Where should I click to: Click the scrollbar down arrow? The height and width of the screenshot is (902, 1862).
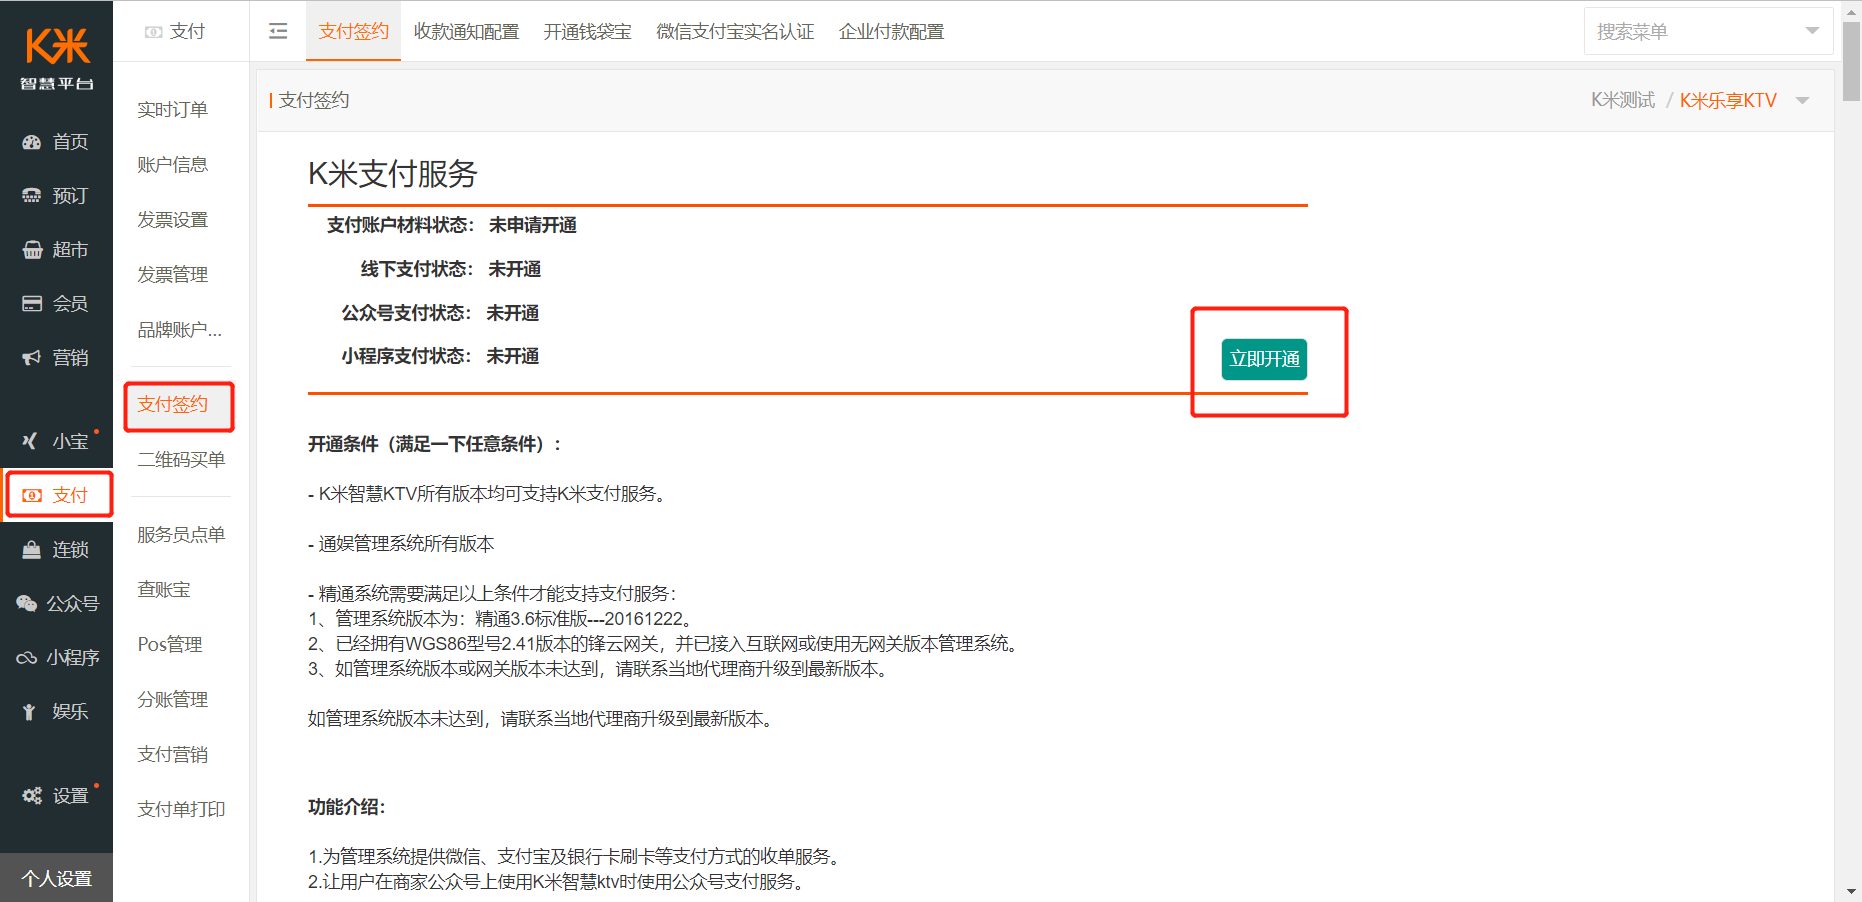pyautogui.click(x=1852, y=891)
